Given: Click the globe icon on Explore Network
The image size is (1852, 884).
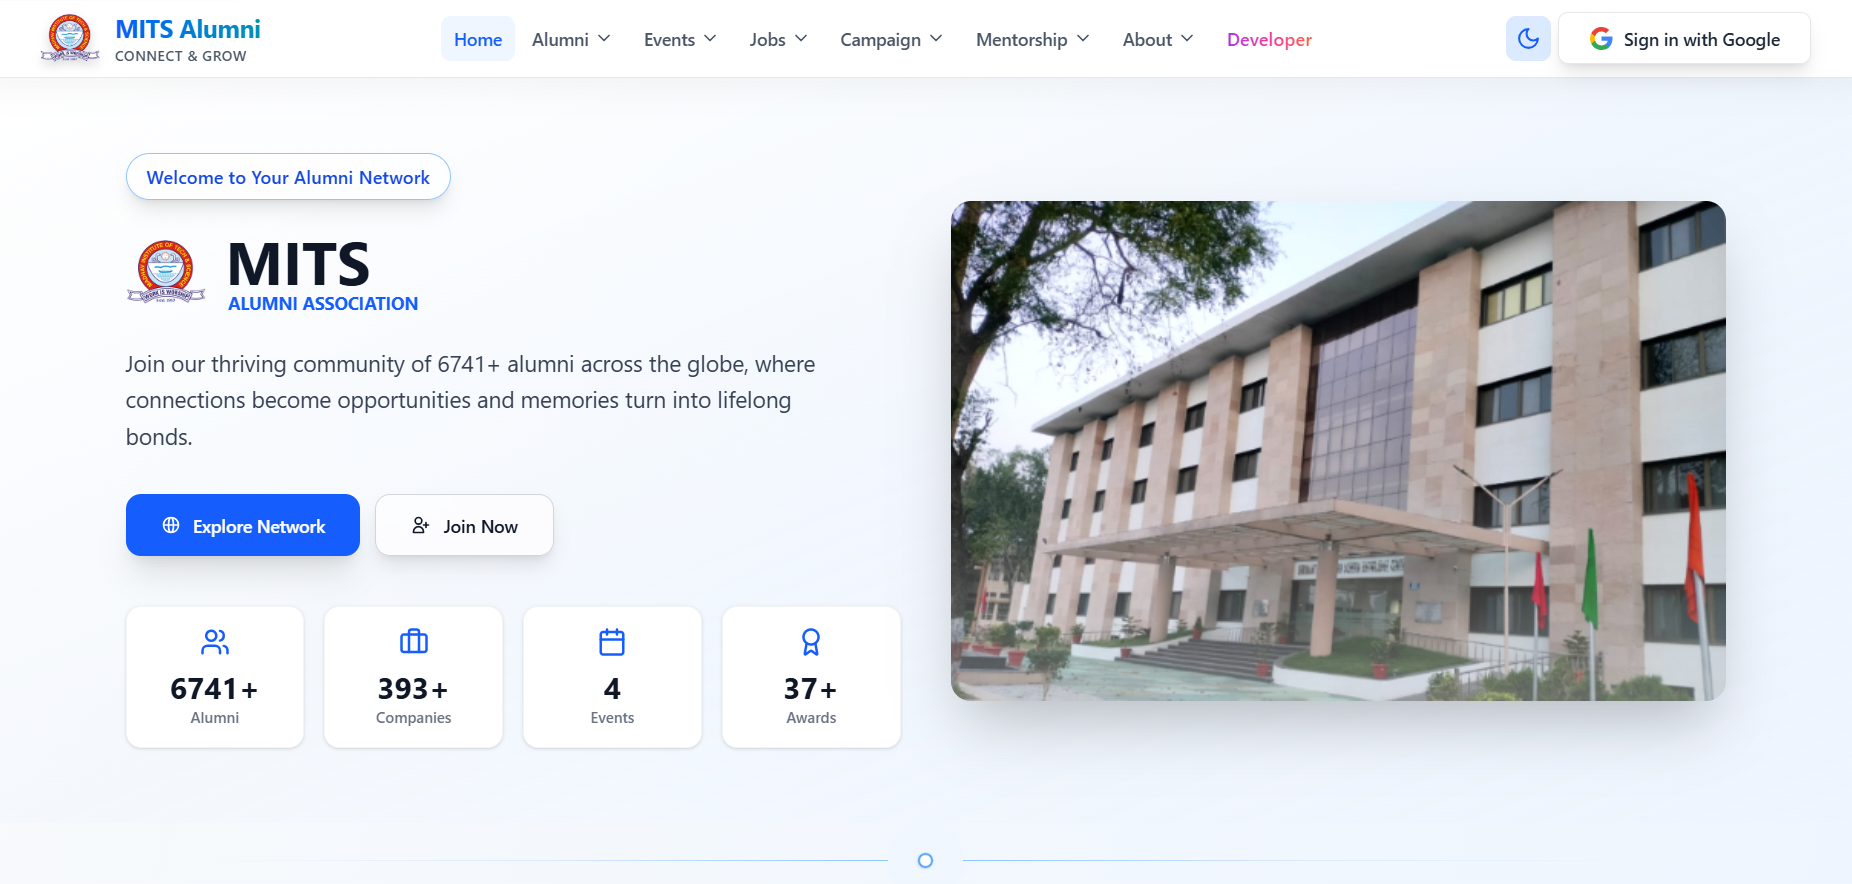Looking at the screenshot, I should pyautogui.click(x=171, y=526).
